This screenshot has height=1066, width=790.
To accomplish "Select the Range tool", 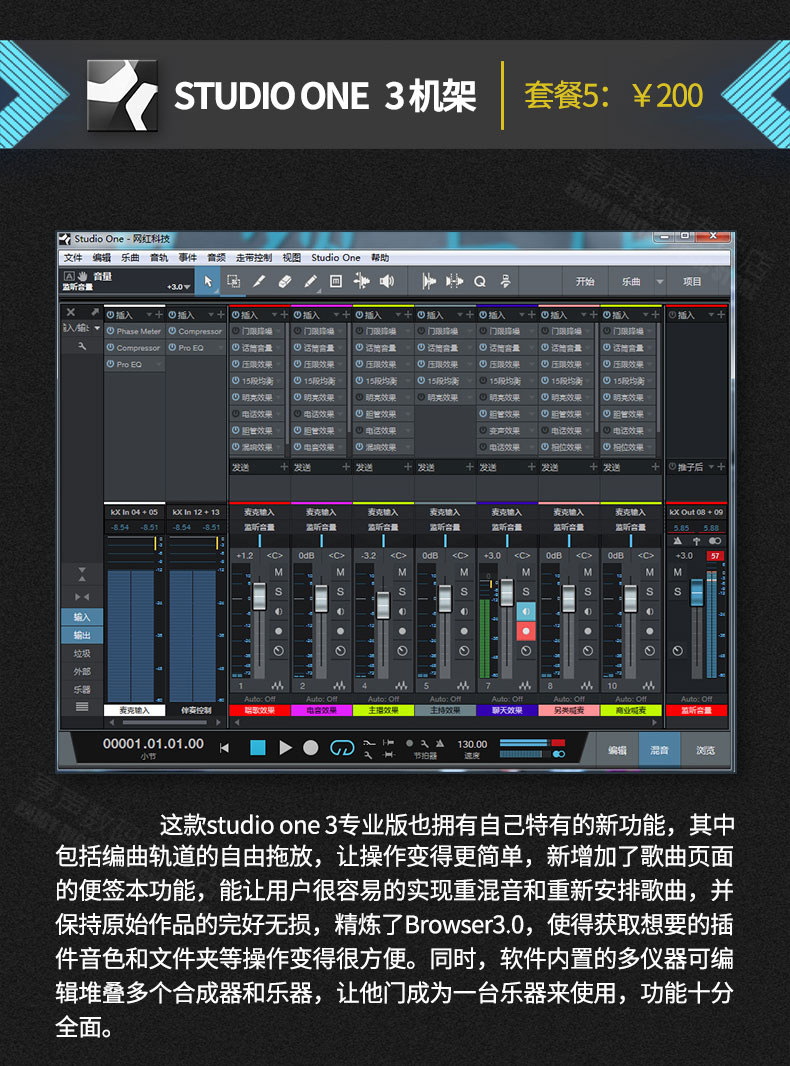I will (233, 281).
